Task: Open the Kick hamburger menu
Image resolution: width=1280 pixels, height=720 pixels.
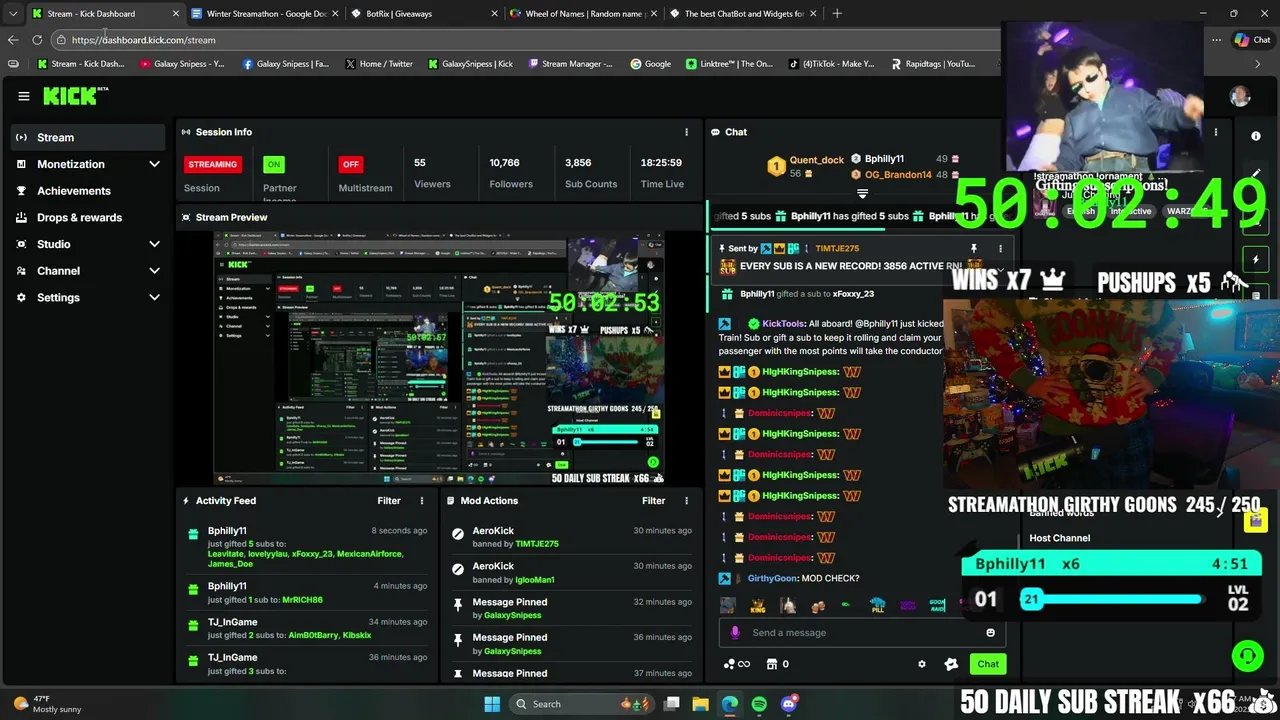Action: pos(24,96)
